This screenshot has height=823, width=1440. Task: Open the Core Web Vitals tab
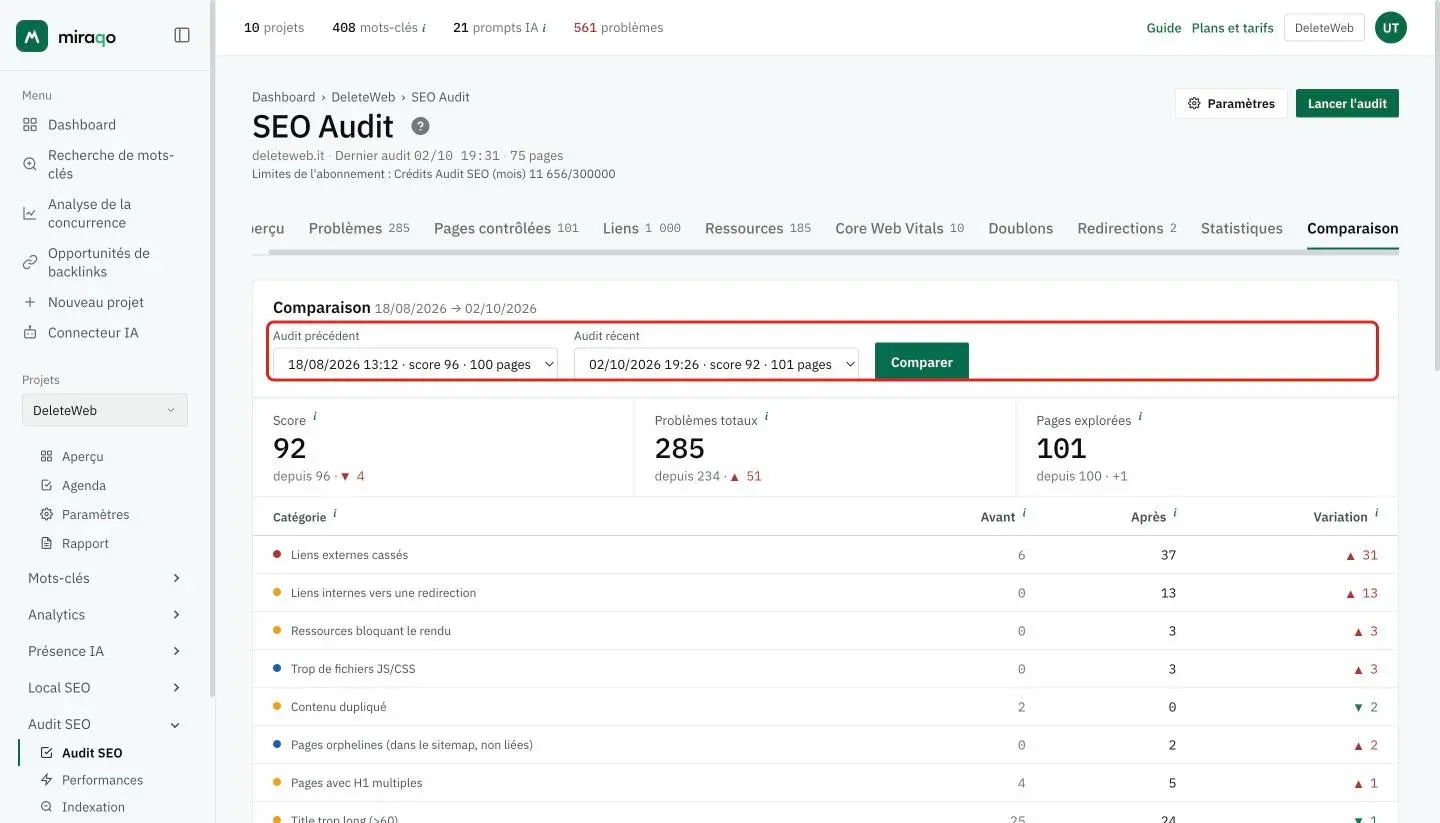pyautogui.click(x=900, y=228)
